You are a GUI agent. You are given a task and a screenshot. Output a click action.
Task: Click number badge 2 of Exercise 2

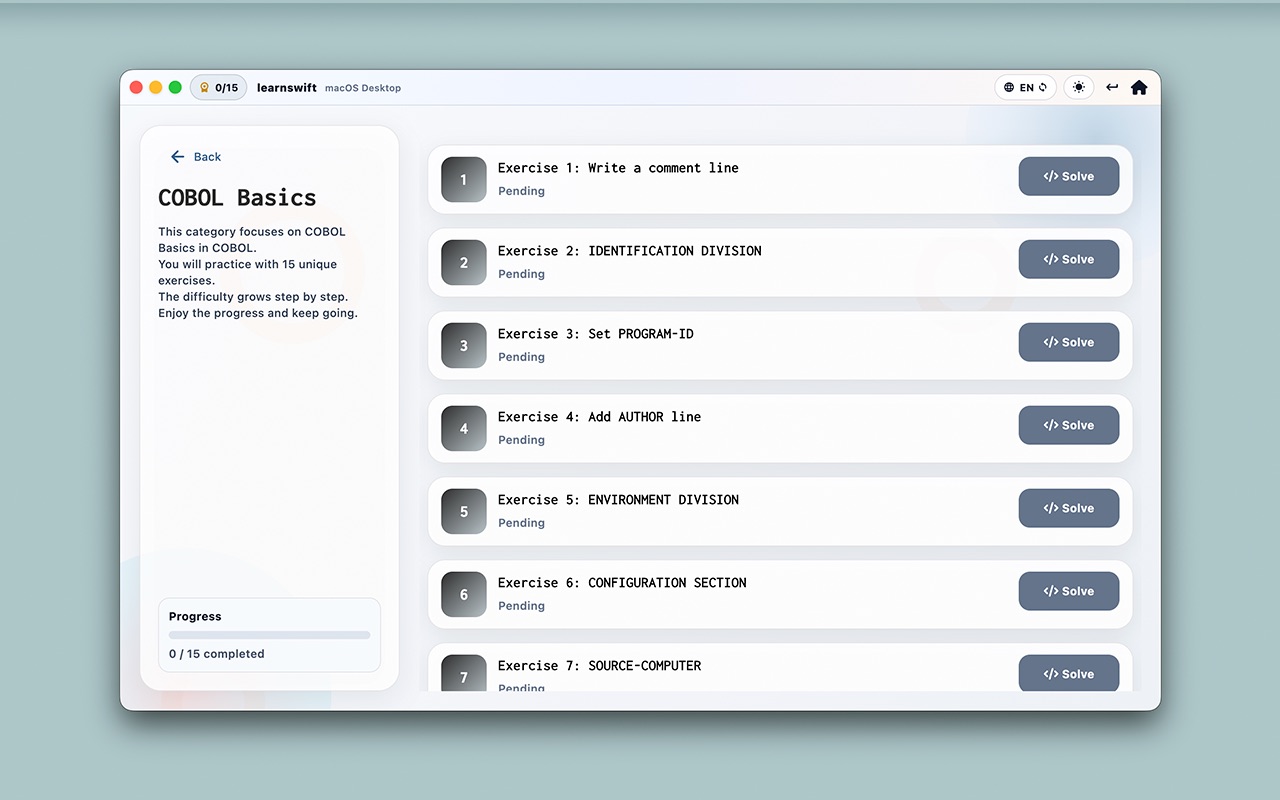[464, 263]
